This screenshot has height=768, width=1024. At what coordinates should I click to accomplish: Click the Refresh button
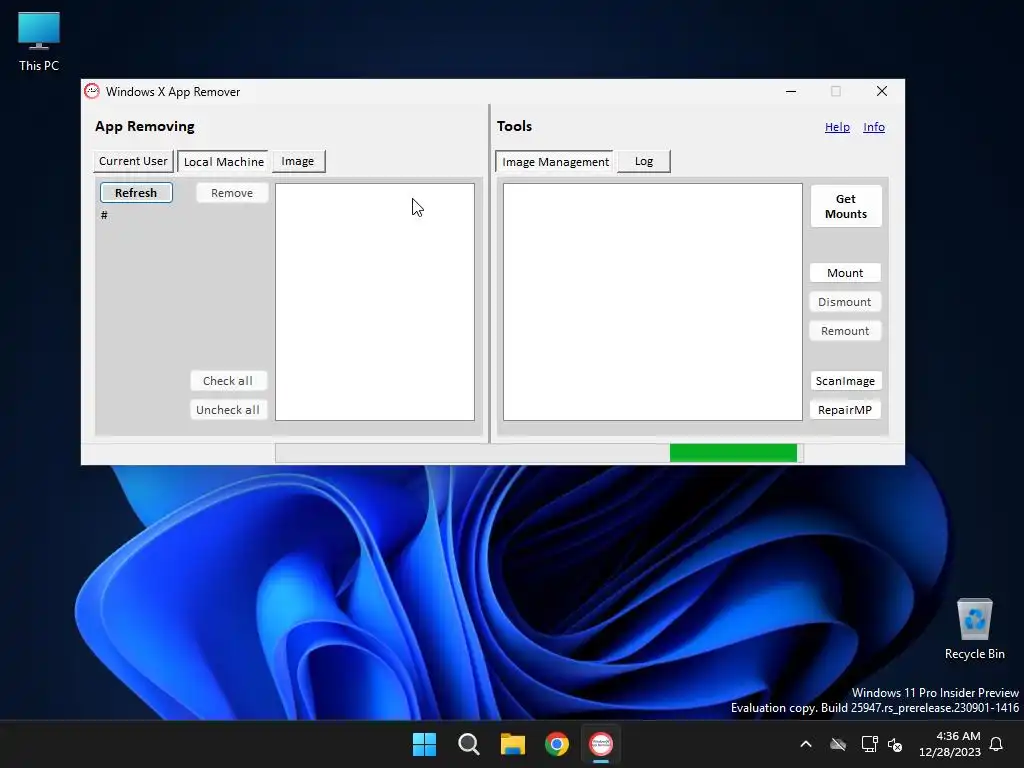coord(136,193)
